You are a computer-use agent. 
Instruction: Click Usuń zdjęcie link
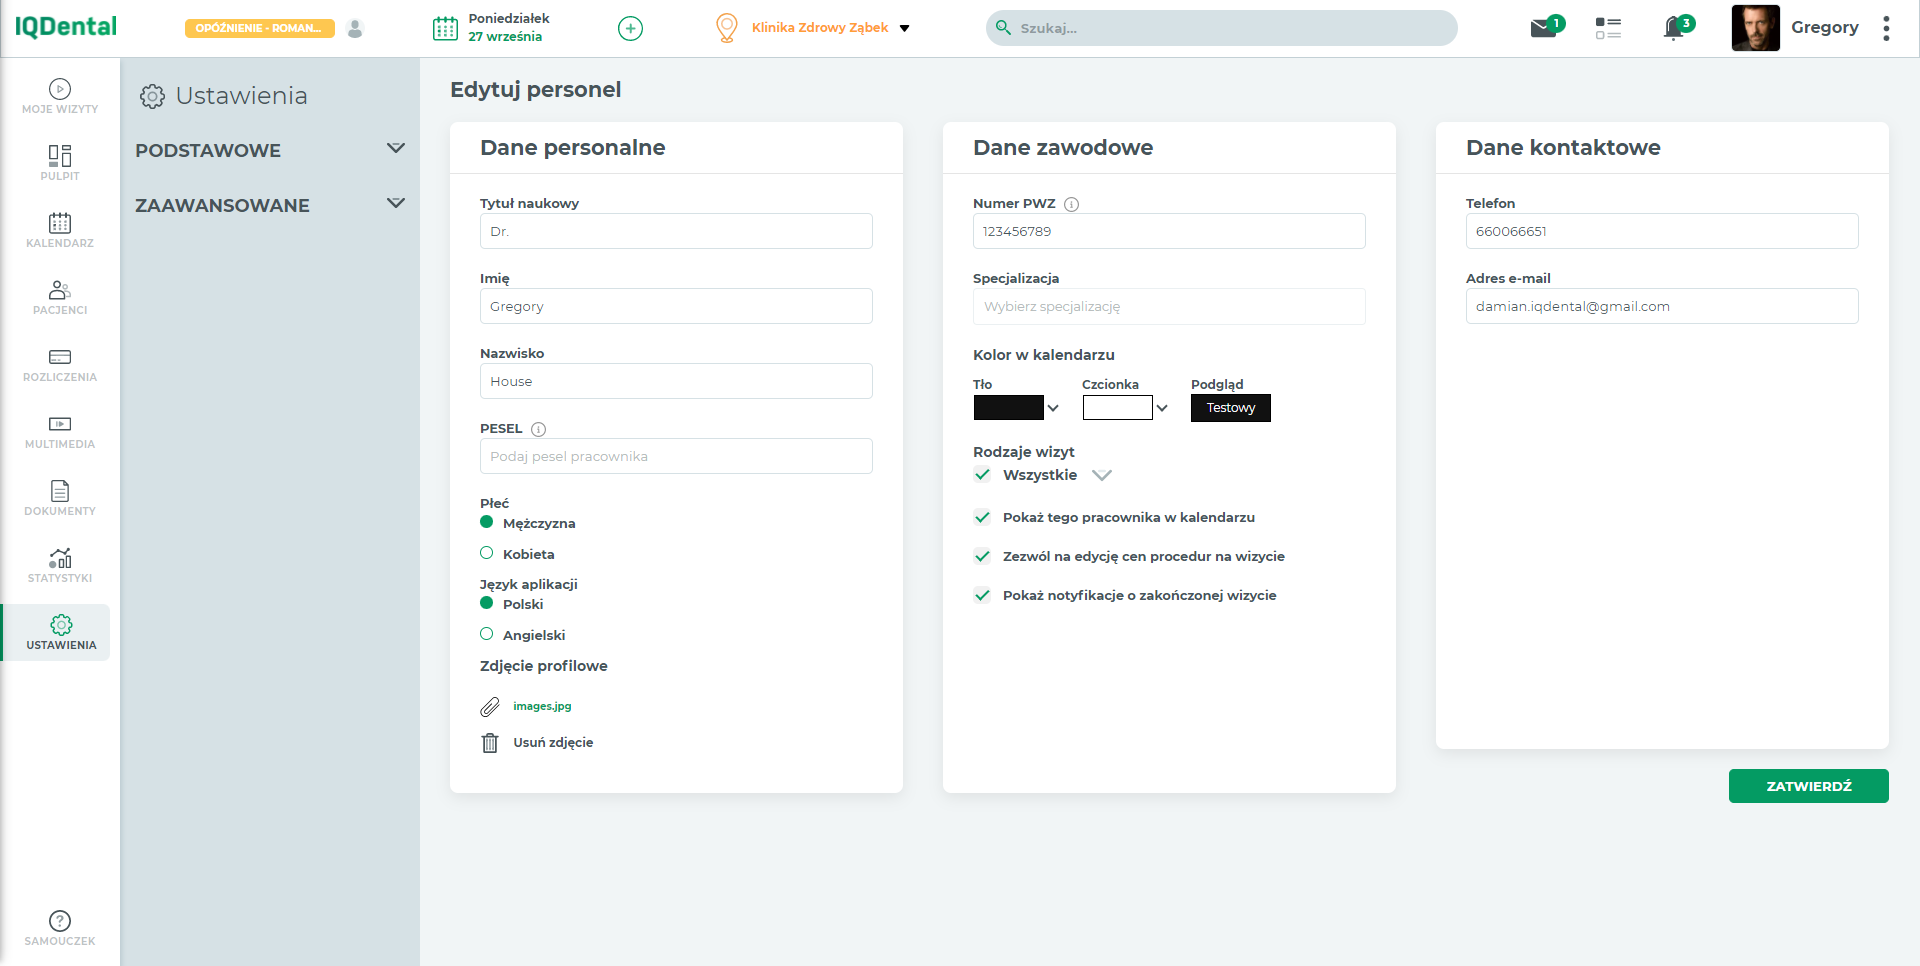553,742
